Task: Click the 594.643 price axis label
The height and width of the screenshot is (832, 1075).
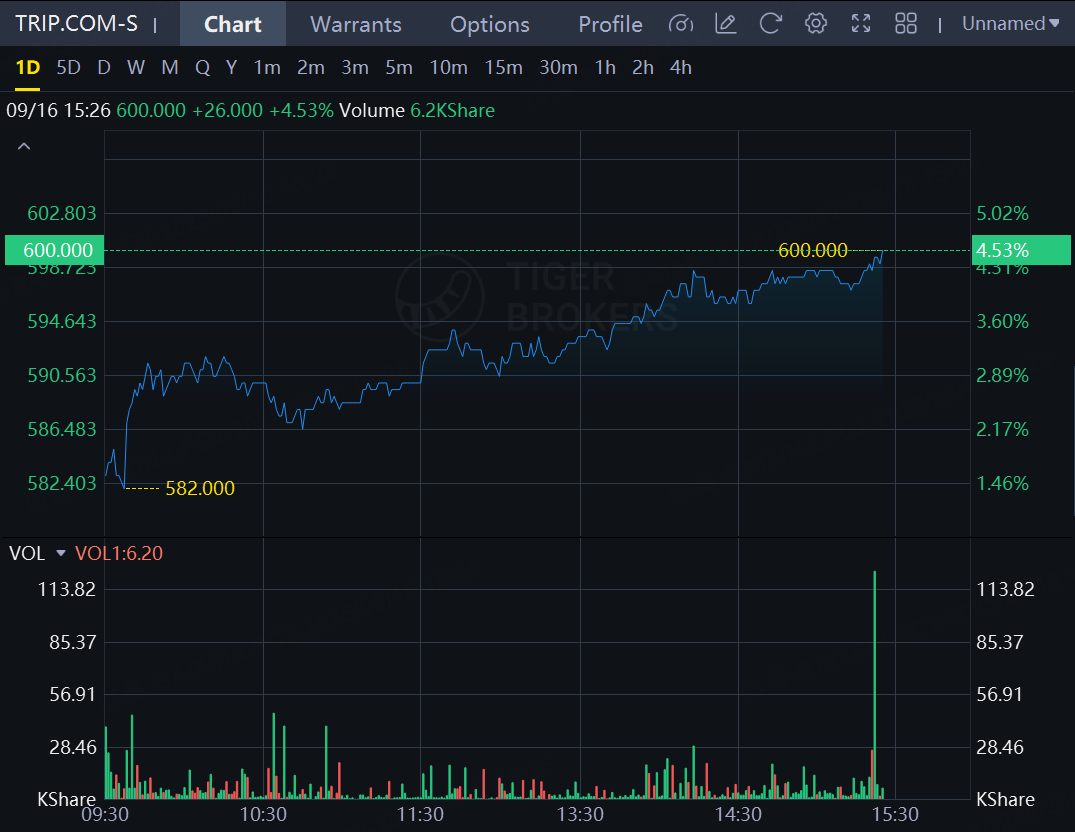Action: pos(62,321)
